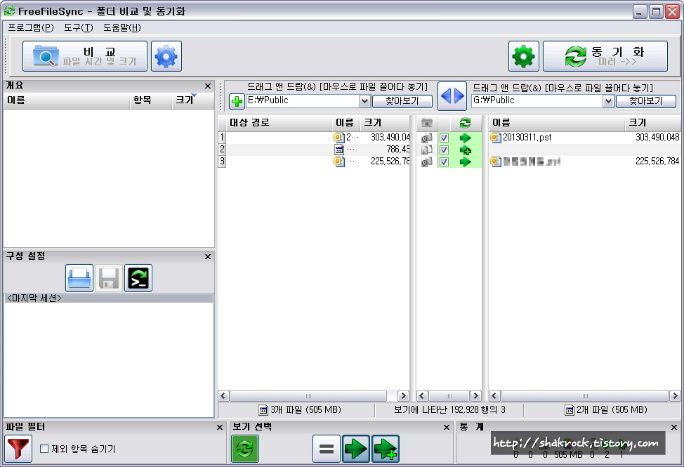Viewport: 684px width, 467px height.
Task: Toggle sync preview view green button
Action: point(245,449)
